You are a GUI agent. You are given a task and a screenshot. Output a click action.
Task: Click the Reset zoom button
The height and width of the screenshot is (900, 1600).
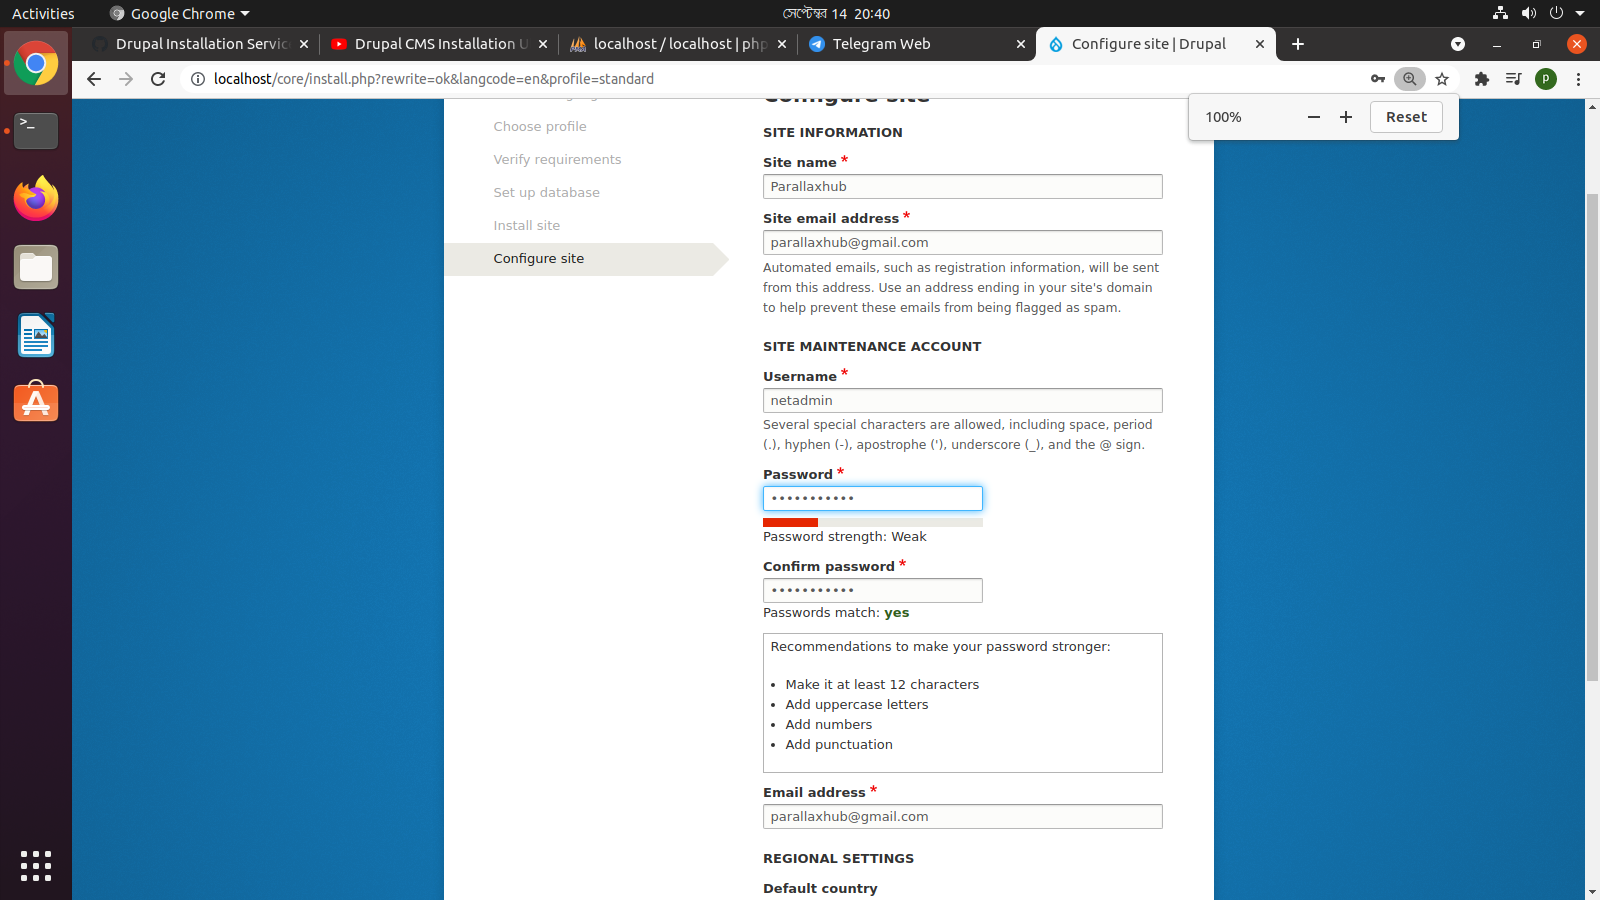[x=1406, y=116]
